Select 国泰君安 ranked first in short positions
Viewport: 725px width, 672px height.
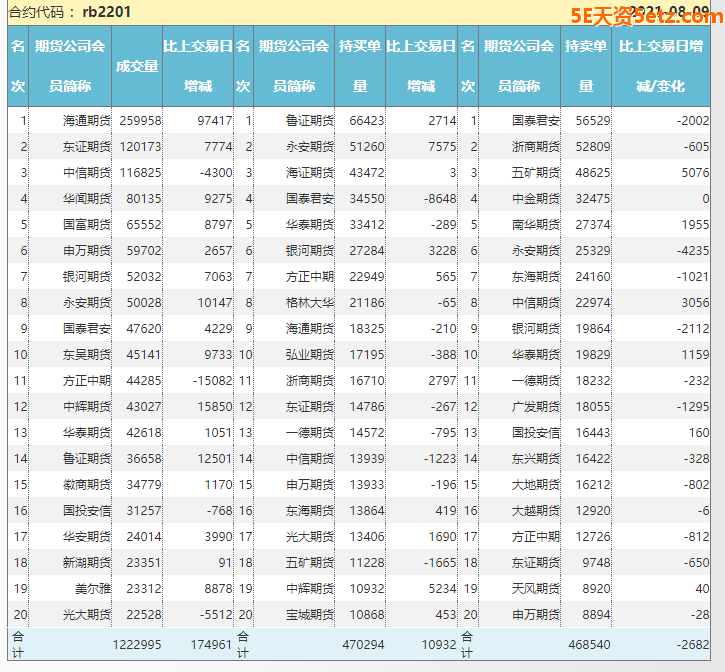pyautogui.click(x=535, y=120)
